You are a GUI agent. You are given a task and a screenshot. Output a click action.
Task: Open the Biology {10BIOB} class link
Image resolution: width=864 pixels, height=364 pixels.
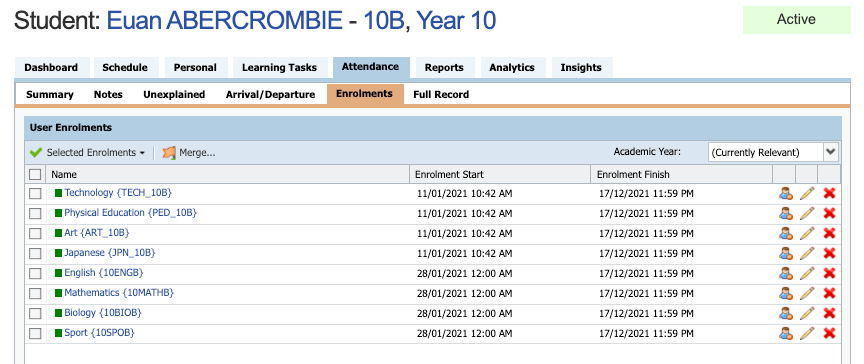[x=103, y=313]
